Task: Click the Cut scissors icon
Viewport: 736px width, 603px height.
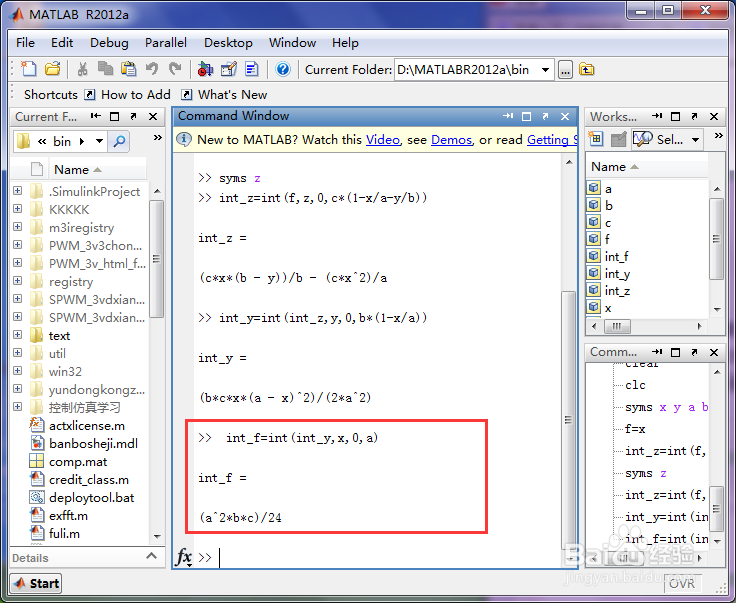Action: pos(82,69)
